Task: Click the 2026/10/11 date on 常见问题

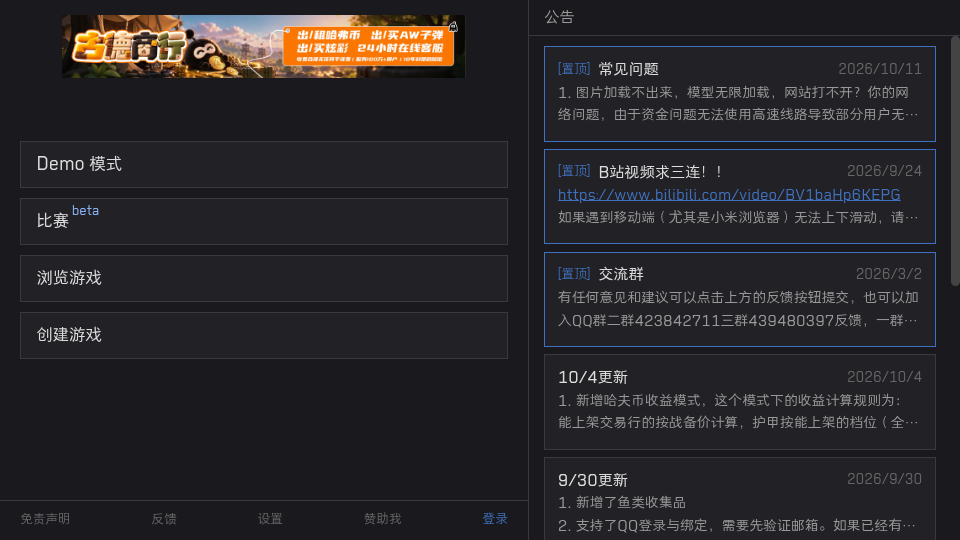Action: tap(880, 69)
